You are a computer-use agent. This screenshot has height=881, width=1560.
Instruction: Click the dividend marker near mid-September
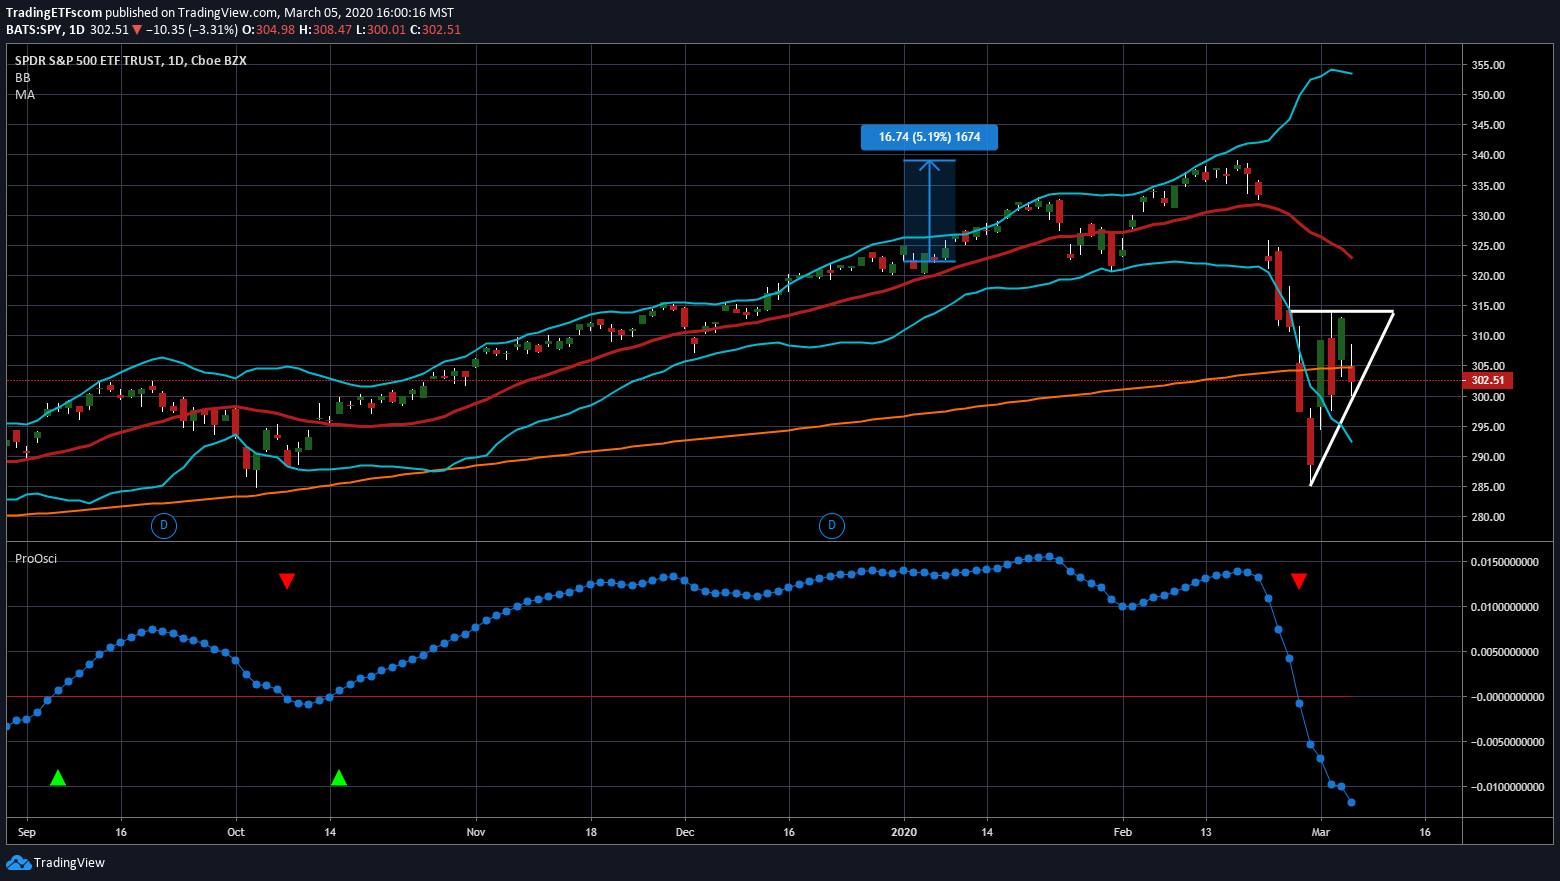[164, 525]
